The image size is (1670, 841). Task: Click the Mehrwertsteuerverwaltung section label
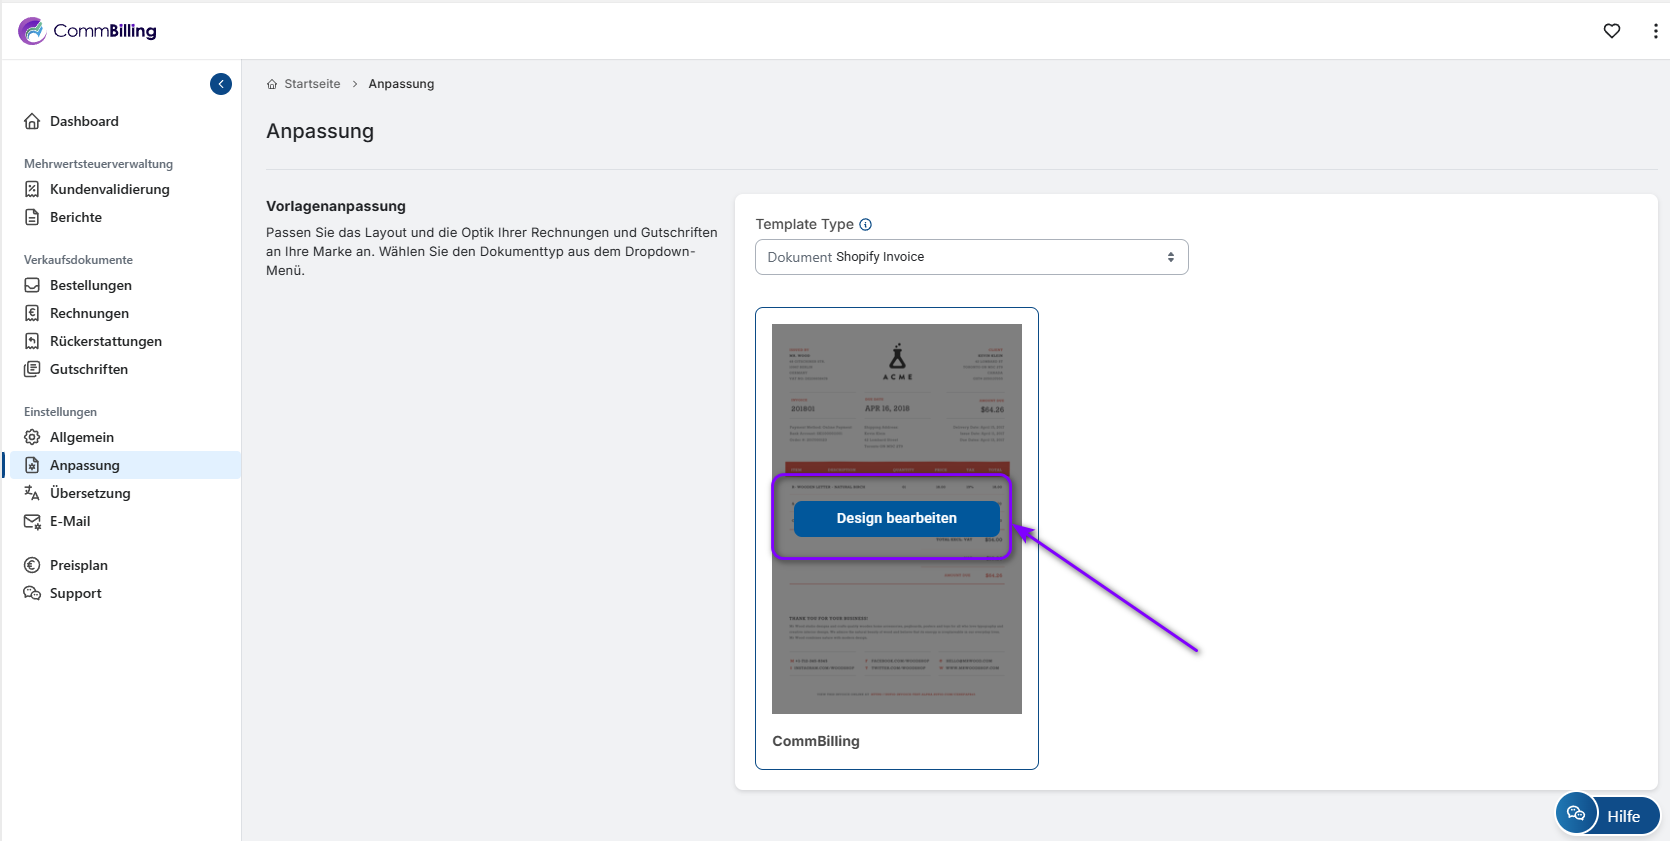(98, 164)
